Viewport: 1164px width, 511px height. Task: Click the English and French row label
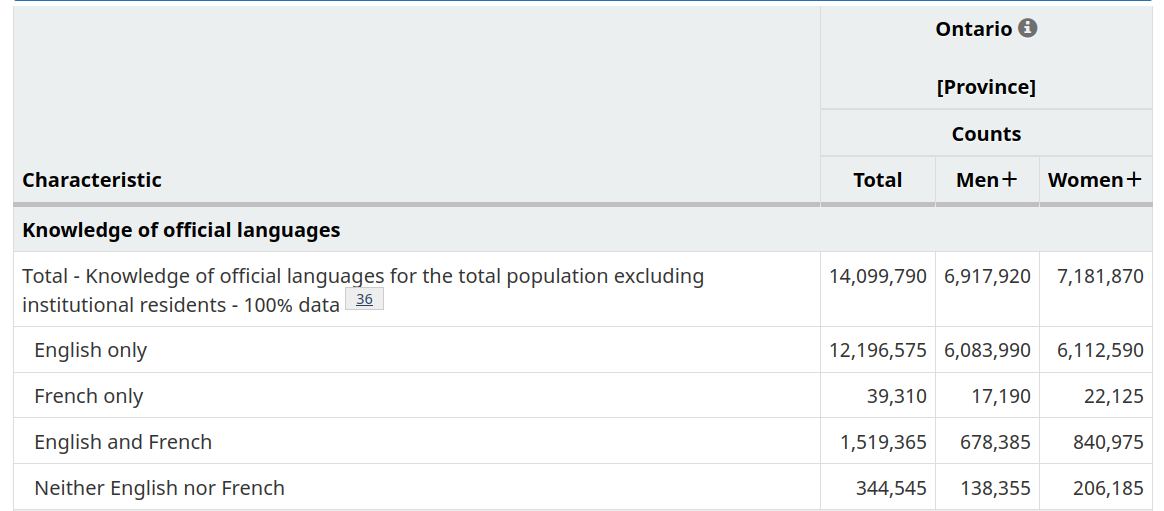pyautogui.click(x=123, y=442)
